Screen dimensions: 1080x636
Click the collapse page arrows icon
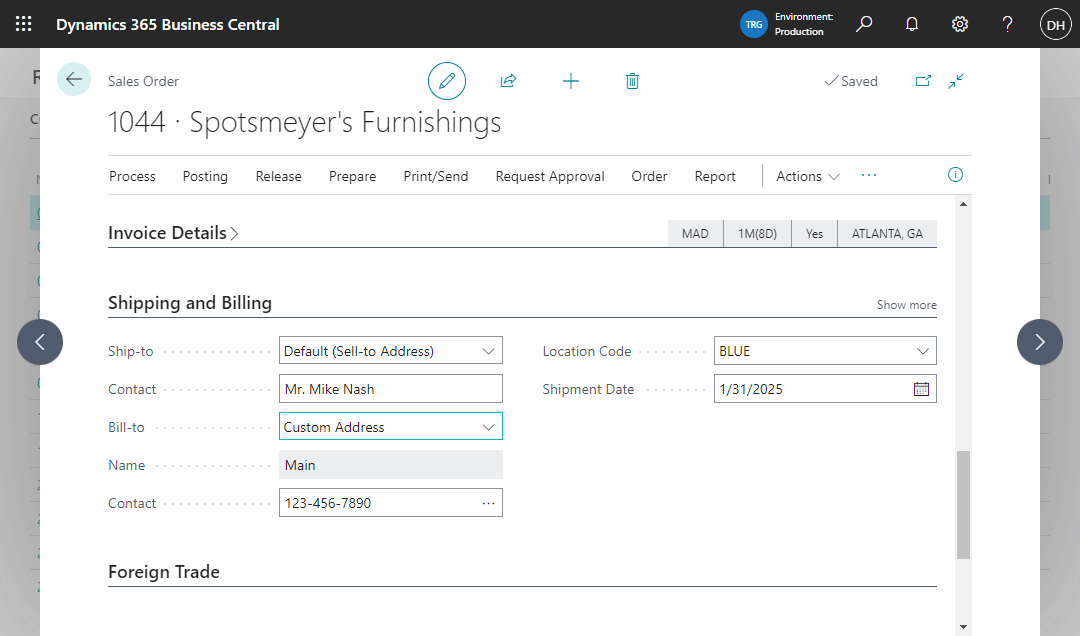pyautogui.click(x=956, y=81)
